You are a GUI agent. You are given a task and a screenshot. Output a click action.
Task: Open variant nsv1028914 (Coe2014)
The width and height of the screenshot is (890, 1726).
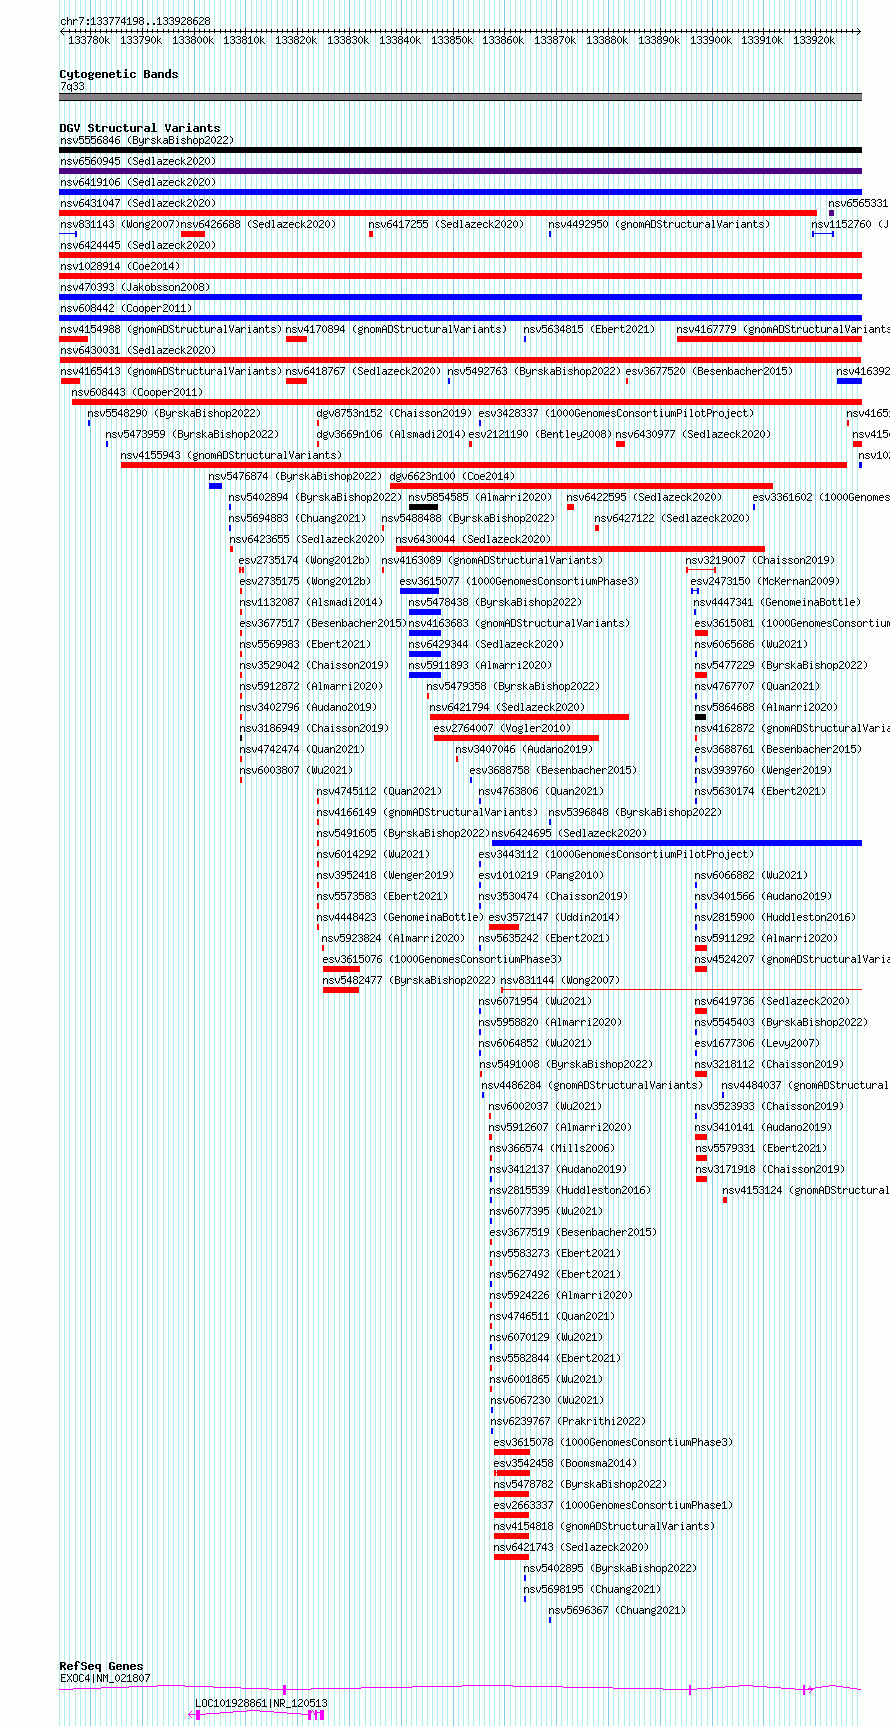point(120,266)
